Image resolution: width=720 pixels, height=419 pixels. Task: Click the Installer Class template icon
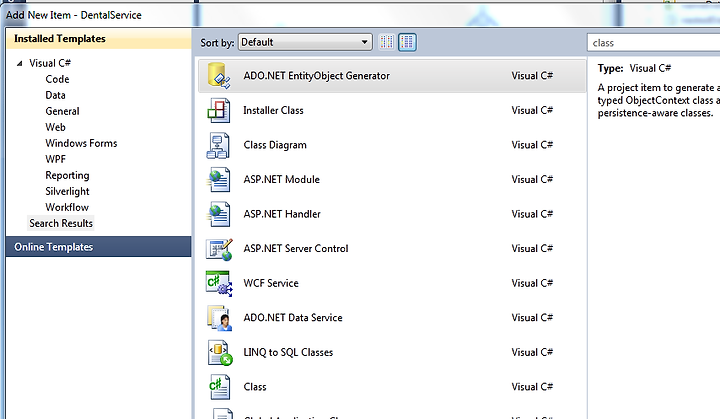point(219,110)
